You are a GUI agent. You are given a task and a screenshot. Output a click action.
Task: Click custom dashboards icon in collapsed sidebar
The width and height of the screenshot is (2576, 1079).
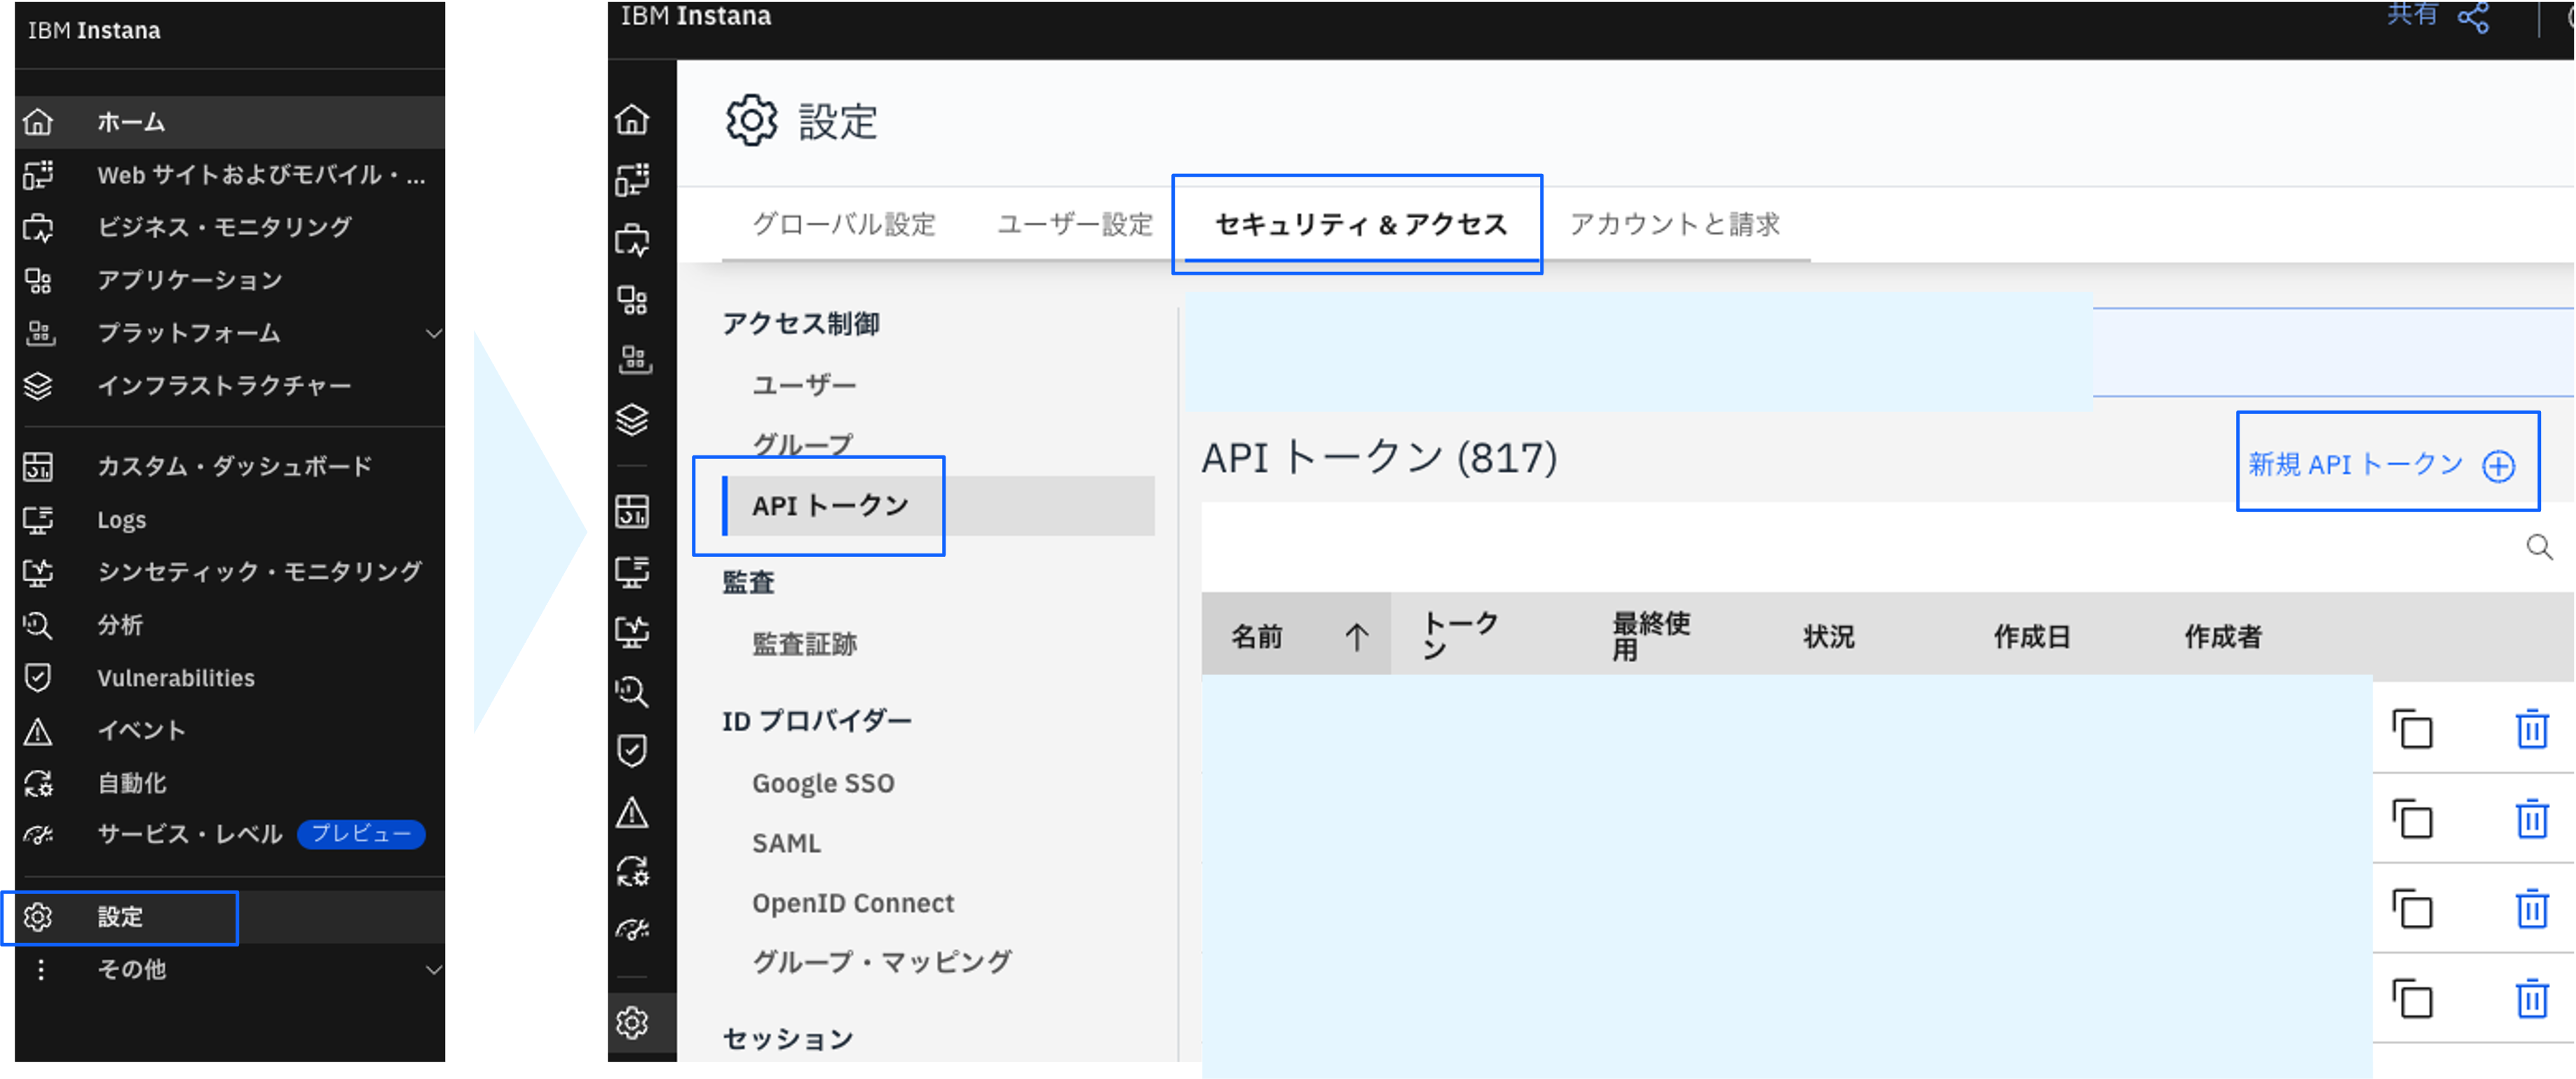[x=632, y=511]
